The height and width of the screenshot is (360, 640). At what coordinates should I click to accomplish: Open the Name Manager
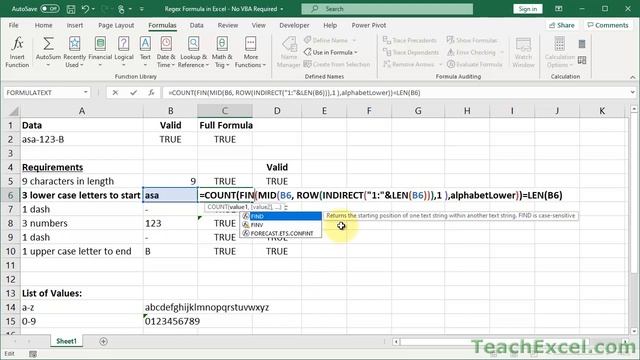tap(289, 52)
